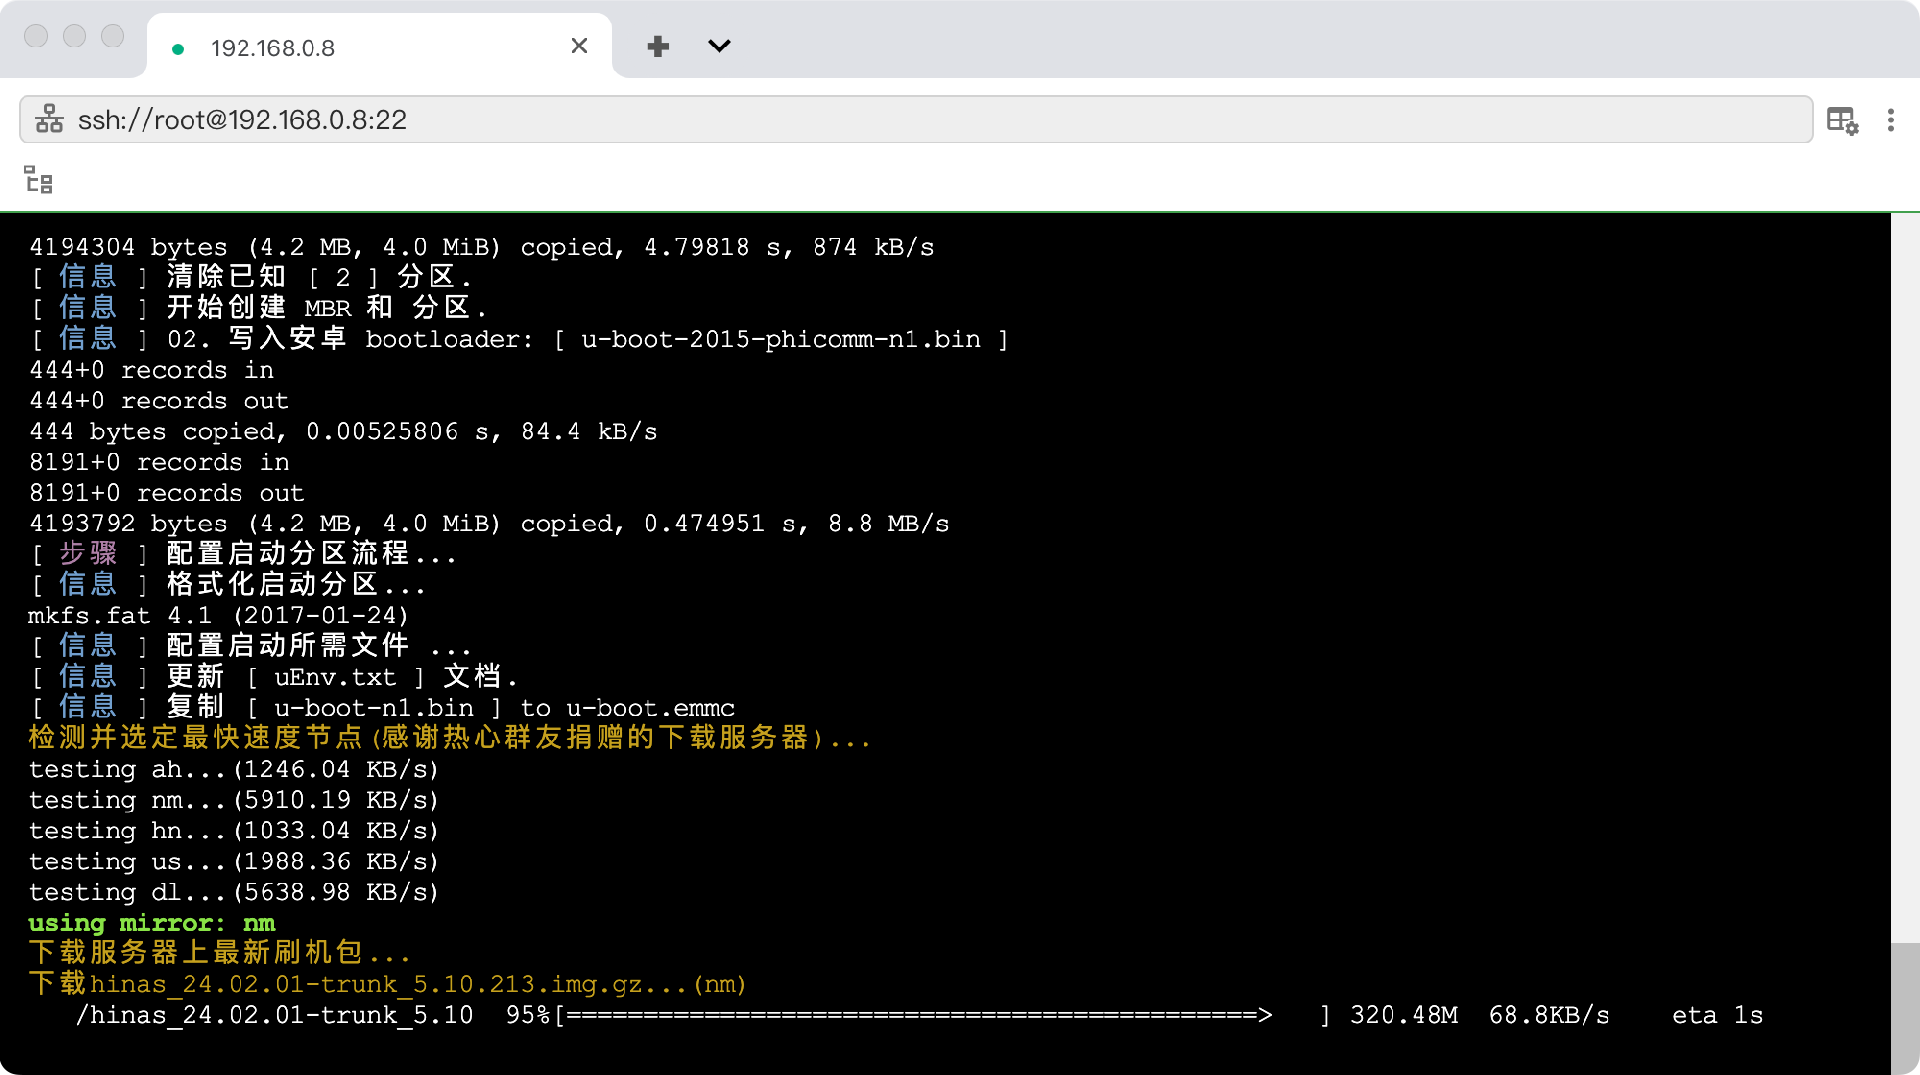Image resolution: width=1920 pixels, height=1075 pixels.
Task: Click the terminal vertical scrollbar thumb
Action: (x=1904, y=1005)
